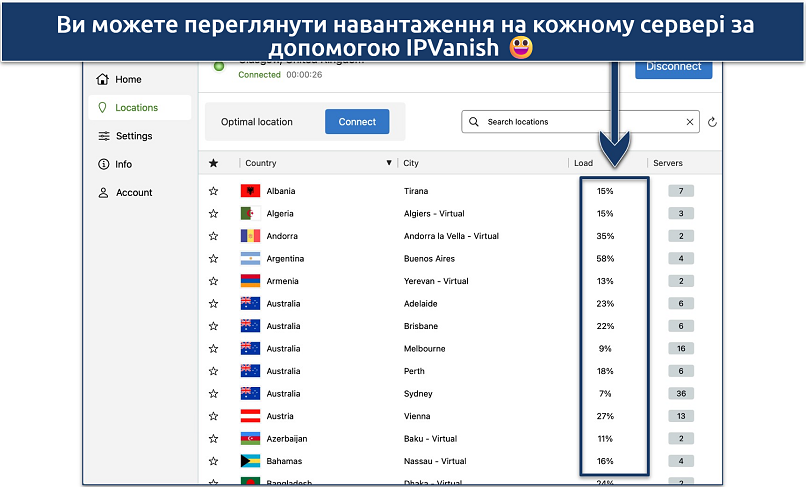The image size is (806, 487).
Task: Favorite the Australia Adelaide server
Action: point(213,303)
